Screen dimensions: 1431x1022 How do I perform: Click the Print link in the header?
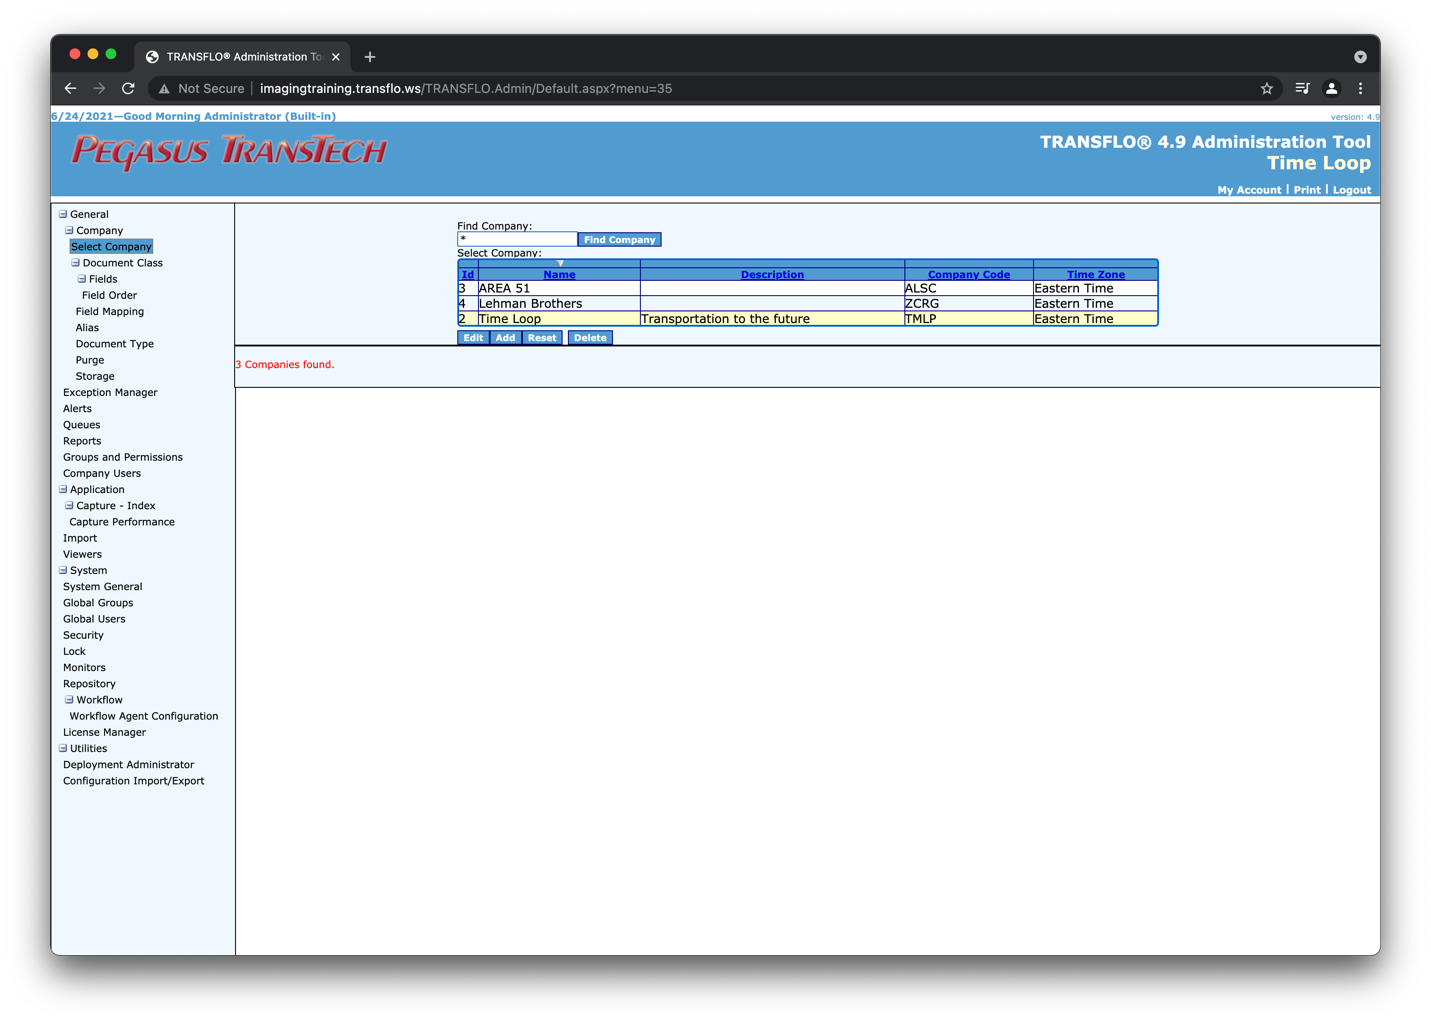1307,190
